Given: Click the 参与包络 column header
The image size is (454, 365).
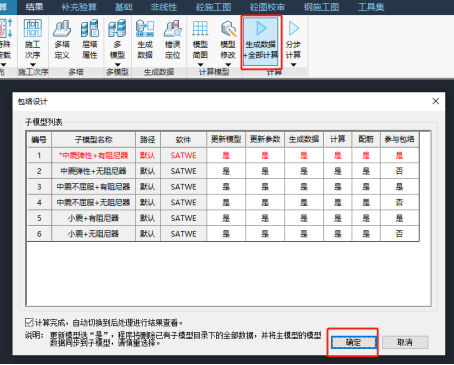Looking at the screenshot, I should [x=399, y=139].
